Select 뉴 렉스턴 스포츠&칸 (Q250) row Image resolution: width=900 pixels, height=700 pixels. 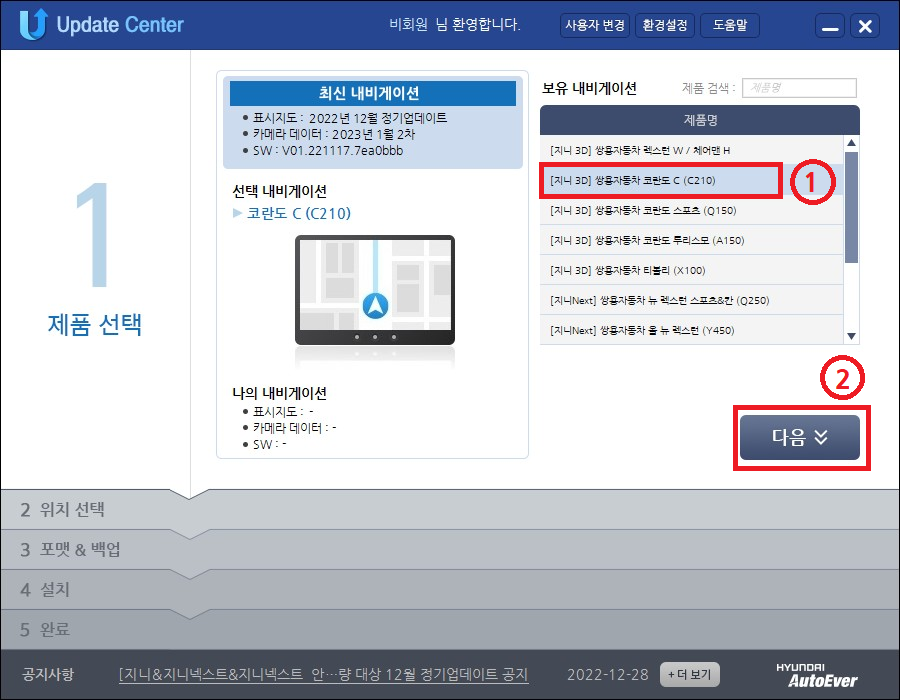(x=692, y=300)
